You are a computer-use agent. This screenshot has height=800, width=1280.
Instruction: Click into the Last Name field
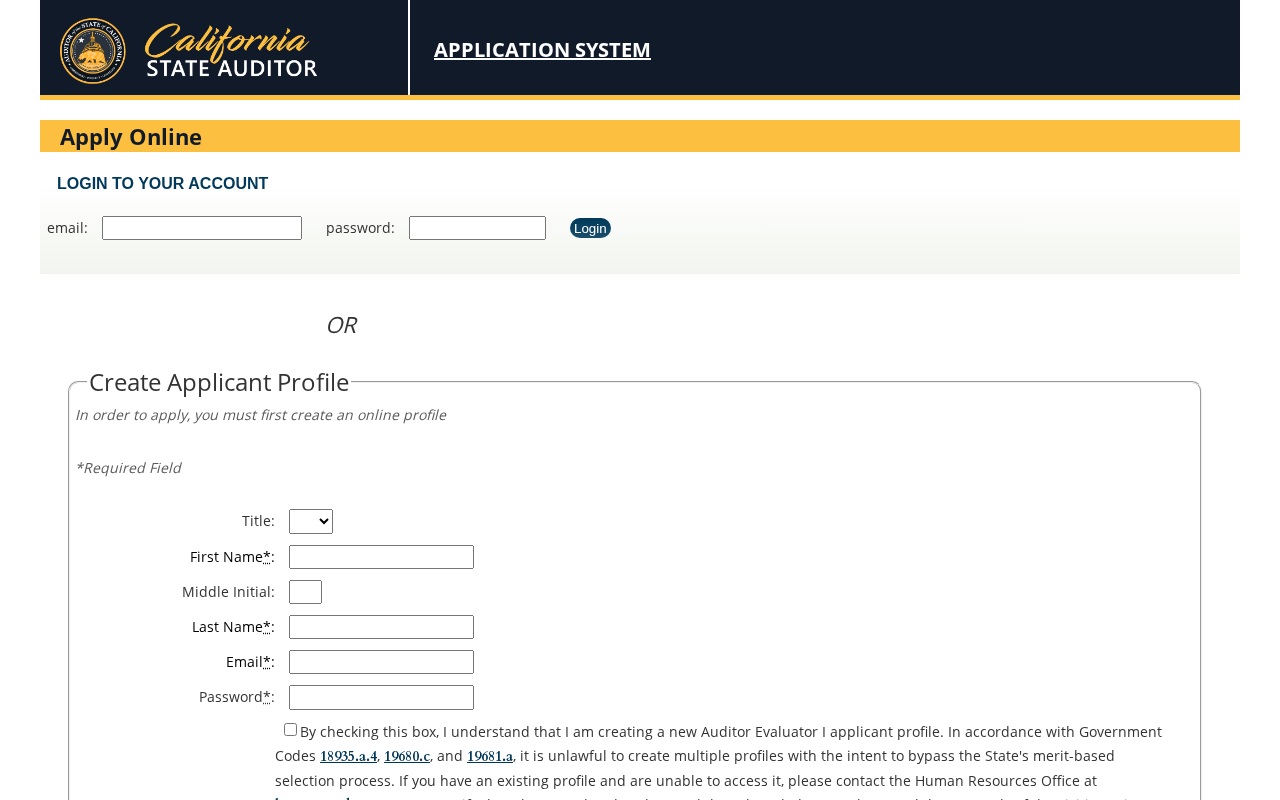[x=381, y=627]
